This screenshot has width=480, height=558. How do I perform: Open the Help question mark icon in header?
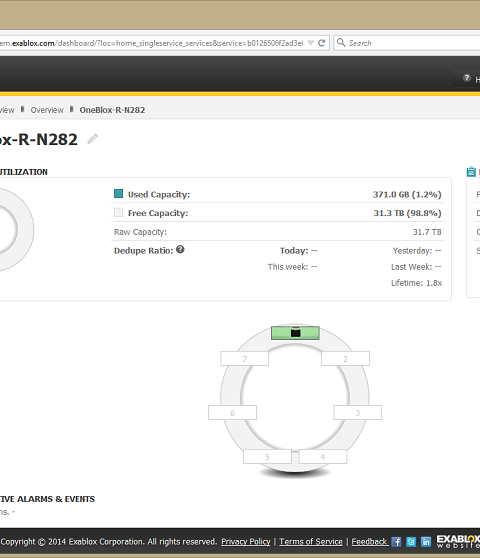point(466,78)
